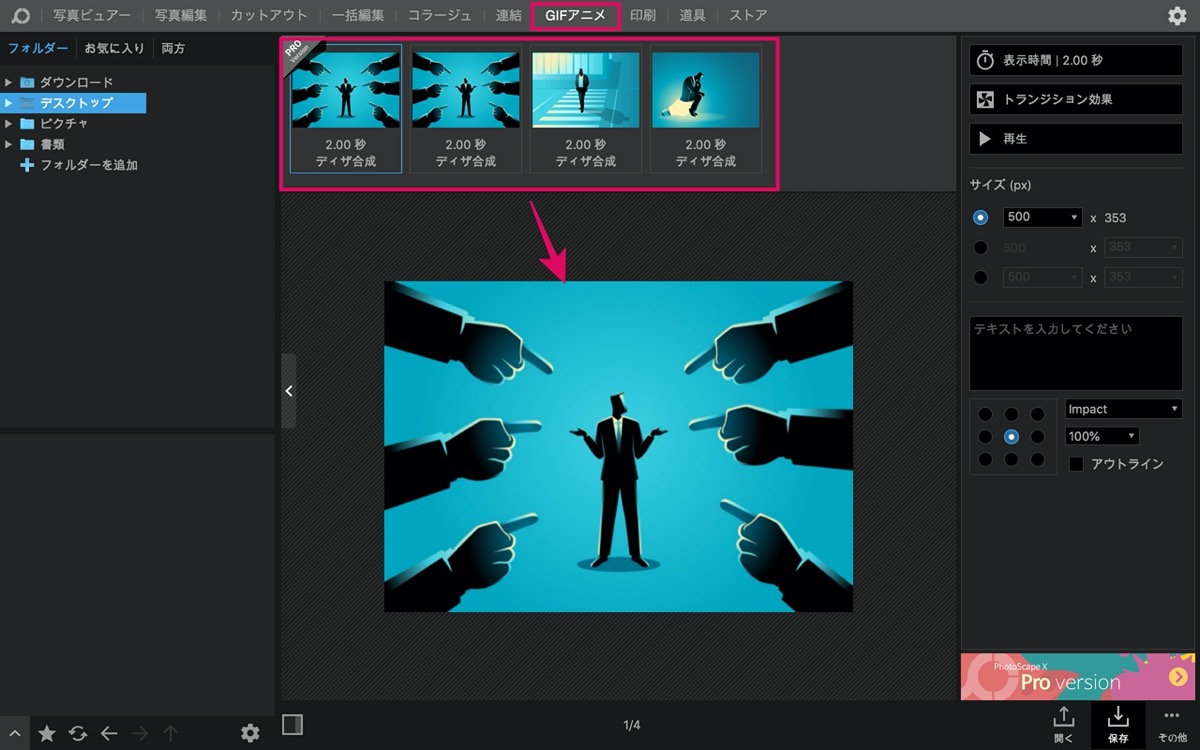Select the frame showing a man on stairs
1200x750 pixels.
pyautogui.click(x=586, y=108)
